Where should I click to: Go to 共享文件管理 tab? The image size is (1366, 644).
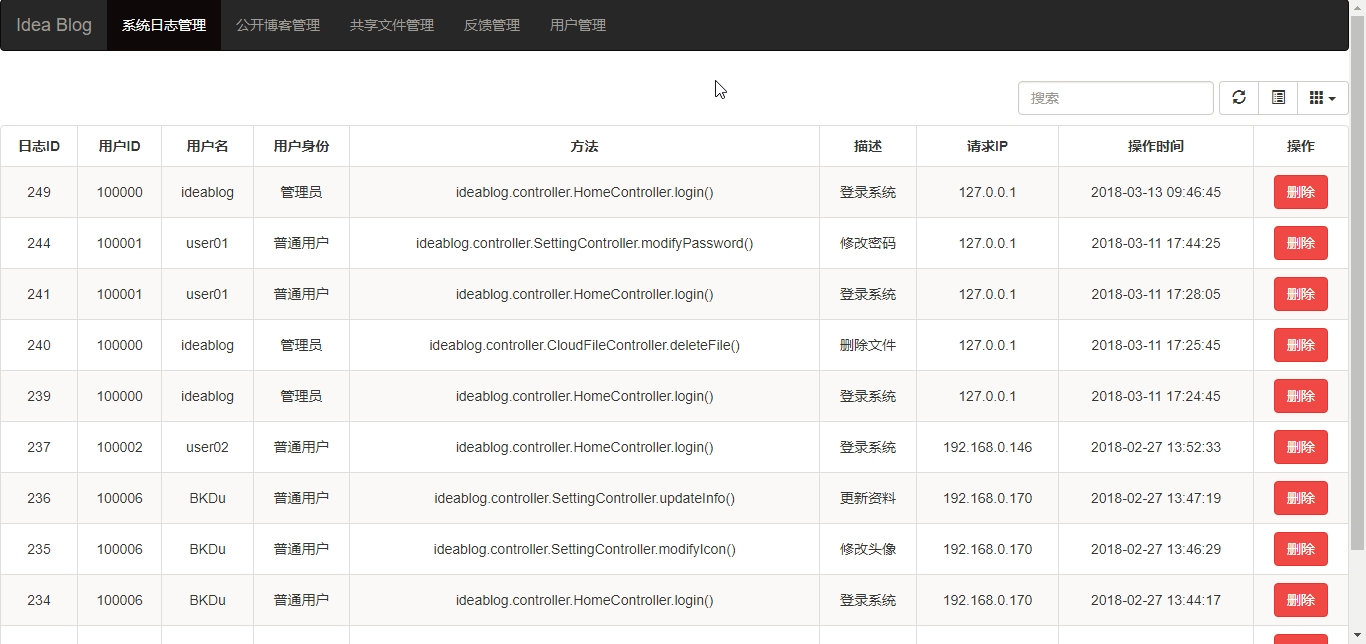(x=392, y=25)
